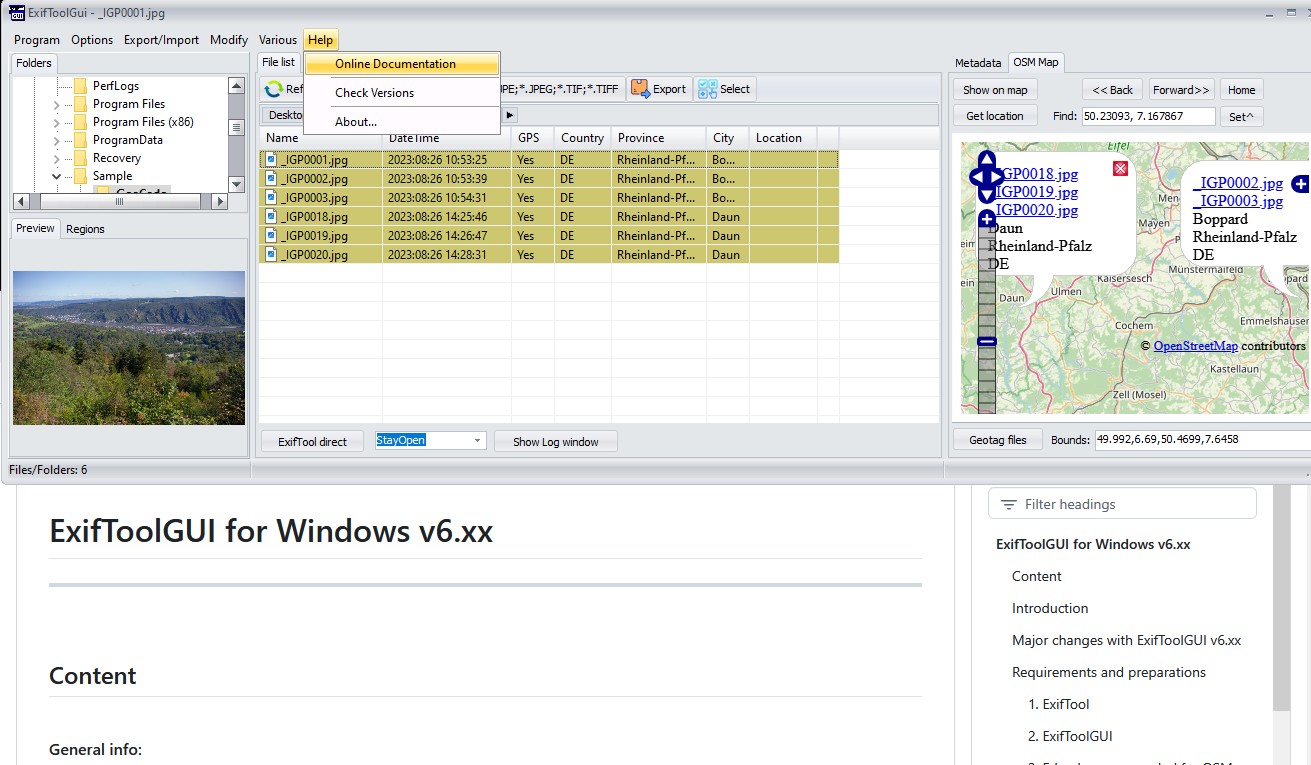The image size is (1311, 765).
Task: Click the Find coordinates input field
Action: [1148, 116]
